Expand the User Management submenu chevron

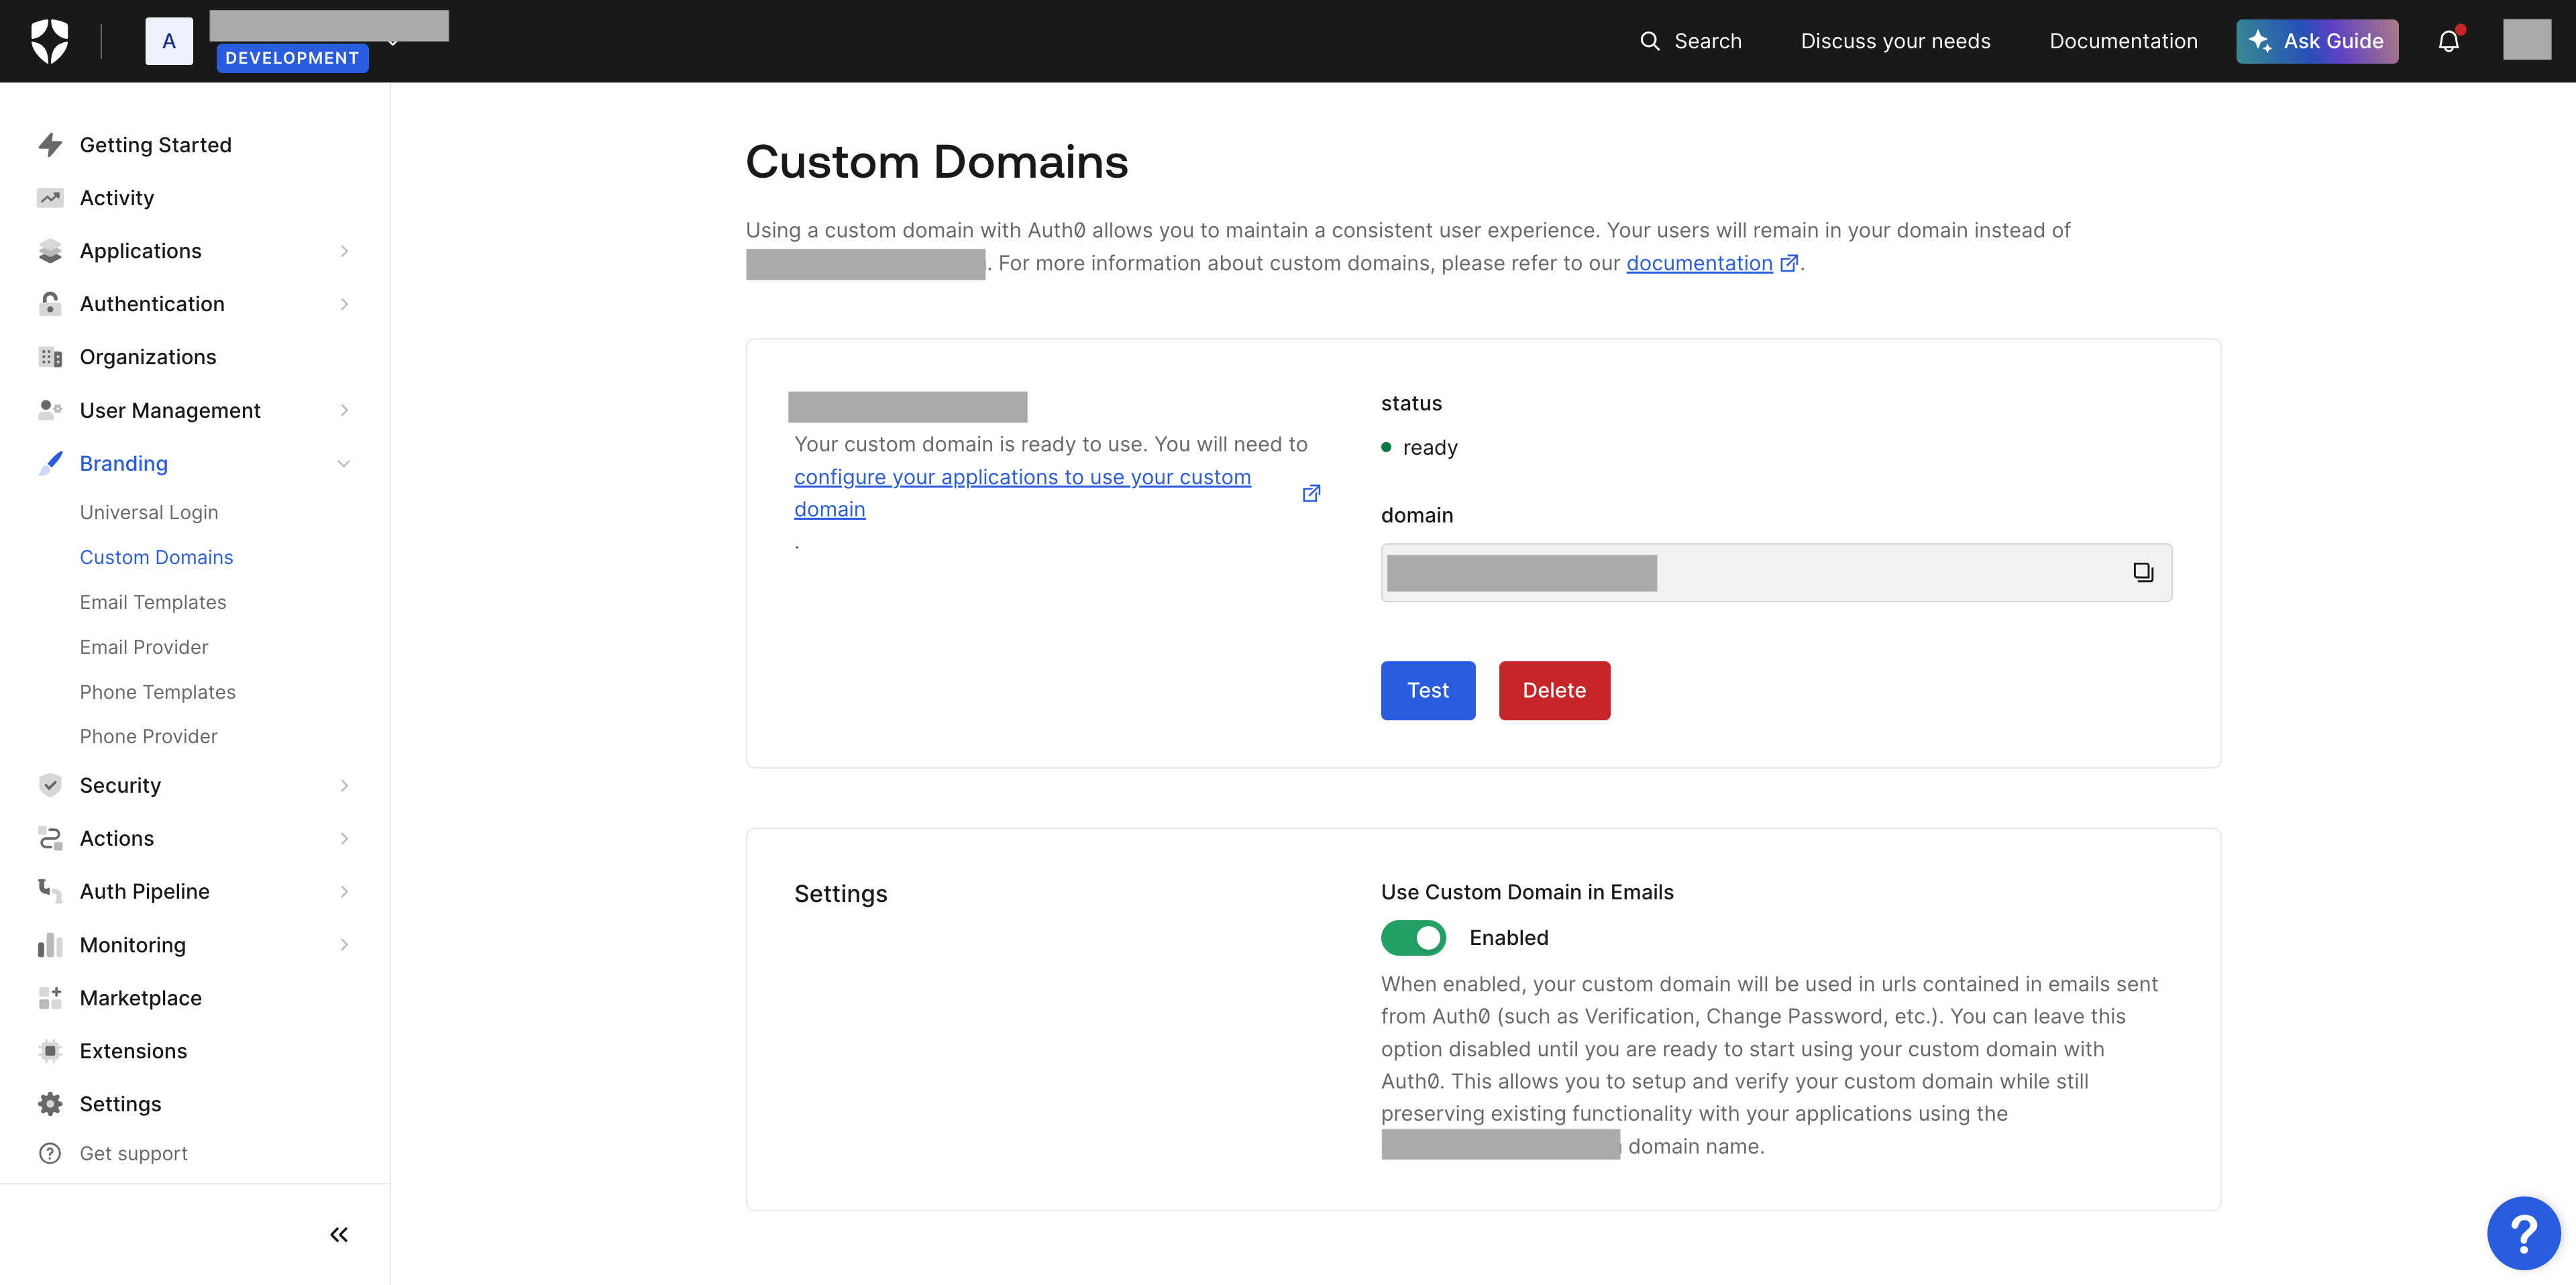344,410
